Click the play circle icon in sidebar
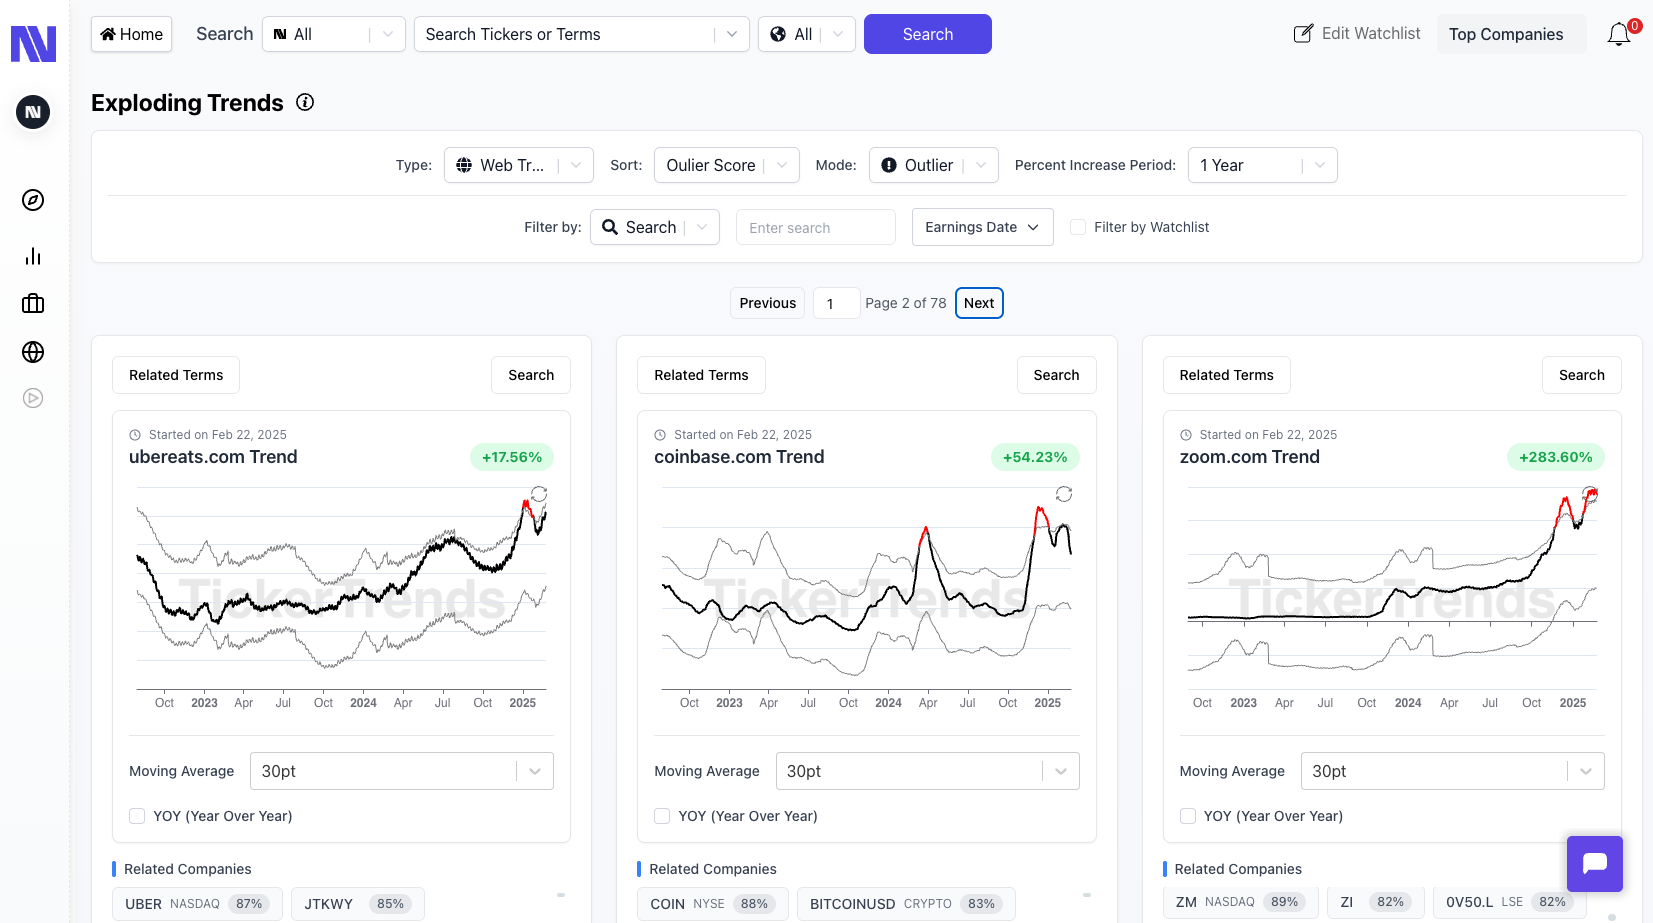 [x=33, y=398]
